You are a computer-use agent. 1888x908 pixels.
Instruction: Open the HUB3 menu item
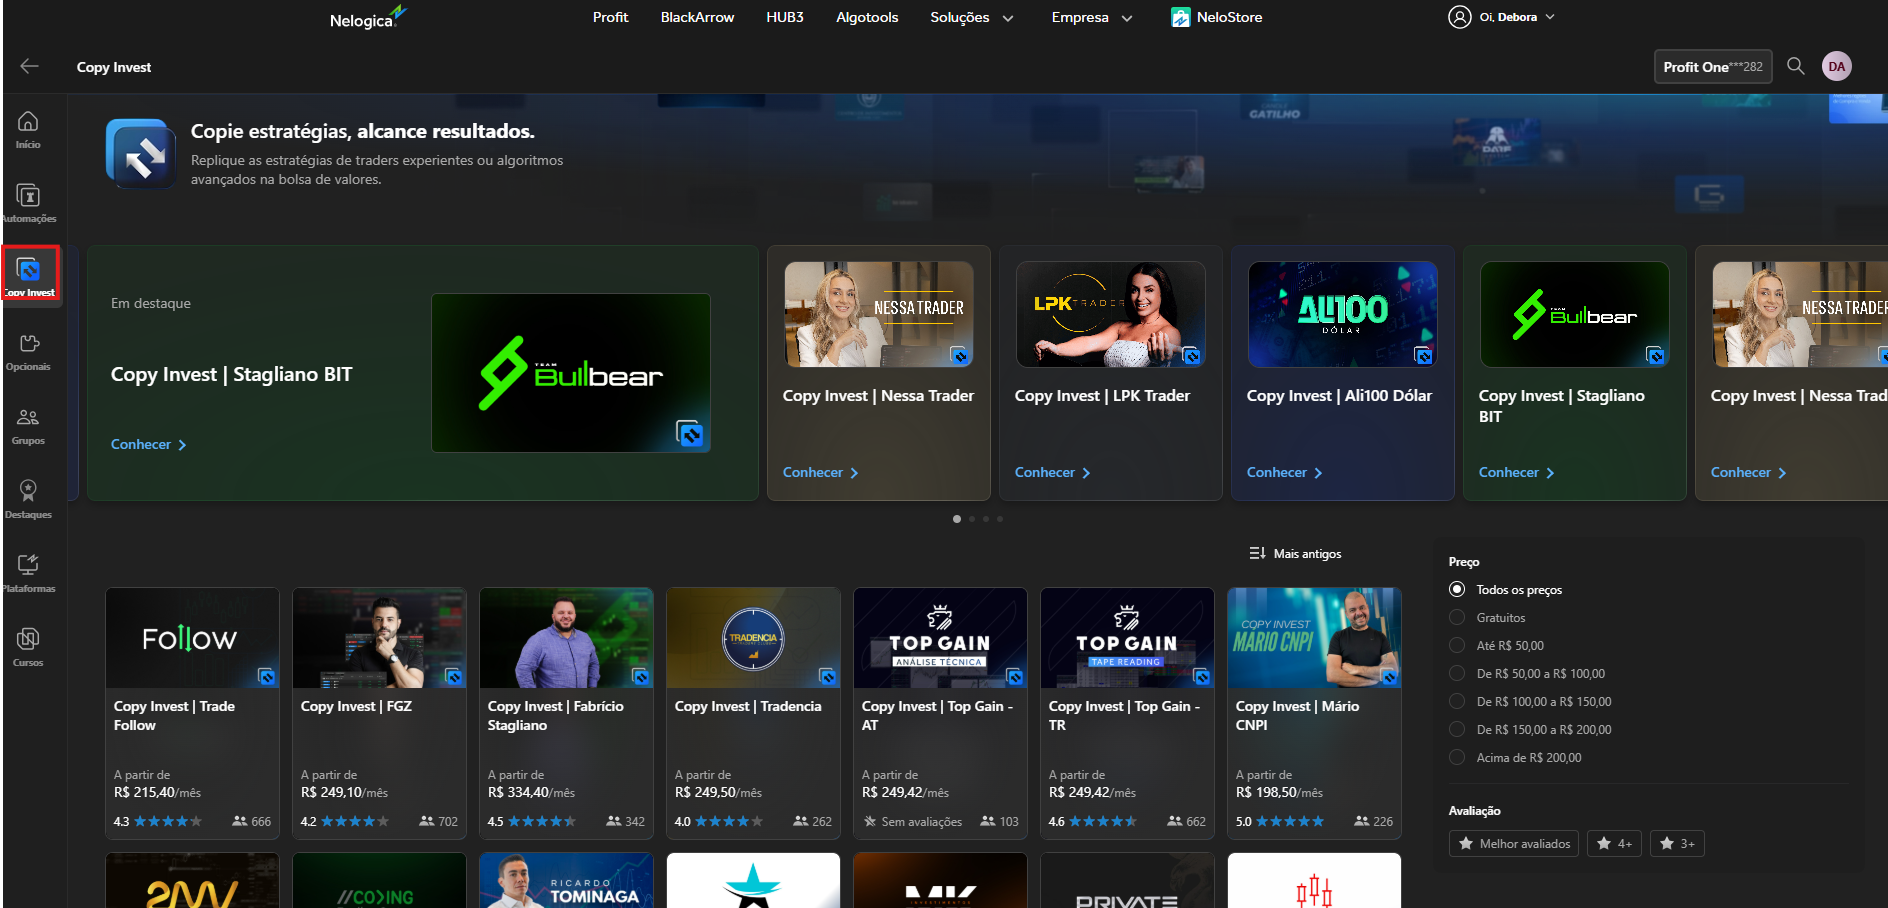(785, 17)
